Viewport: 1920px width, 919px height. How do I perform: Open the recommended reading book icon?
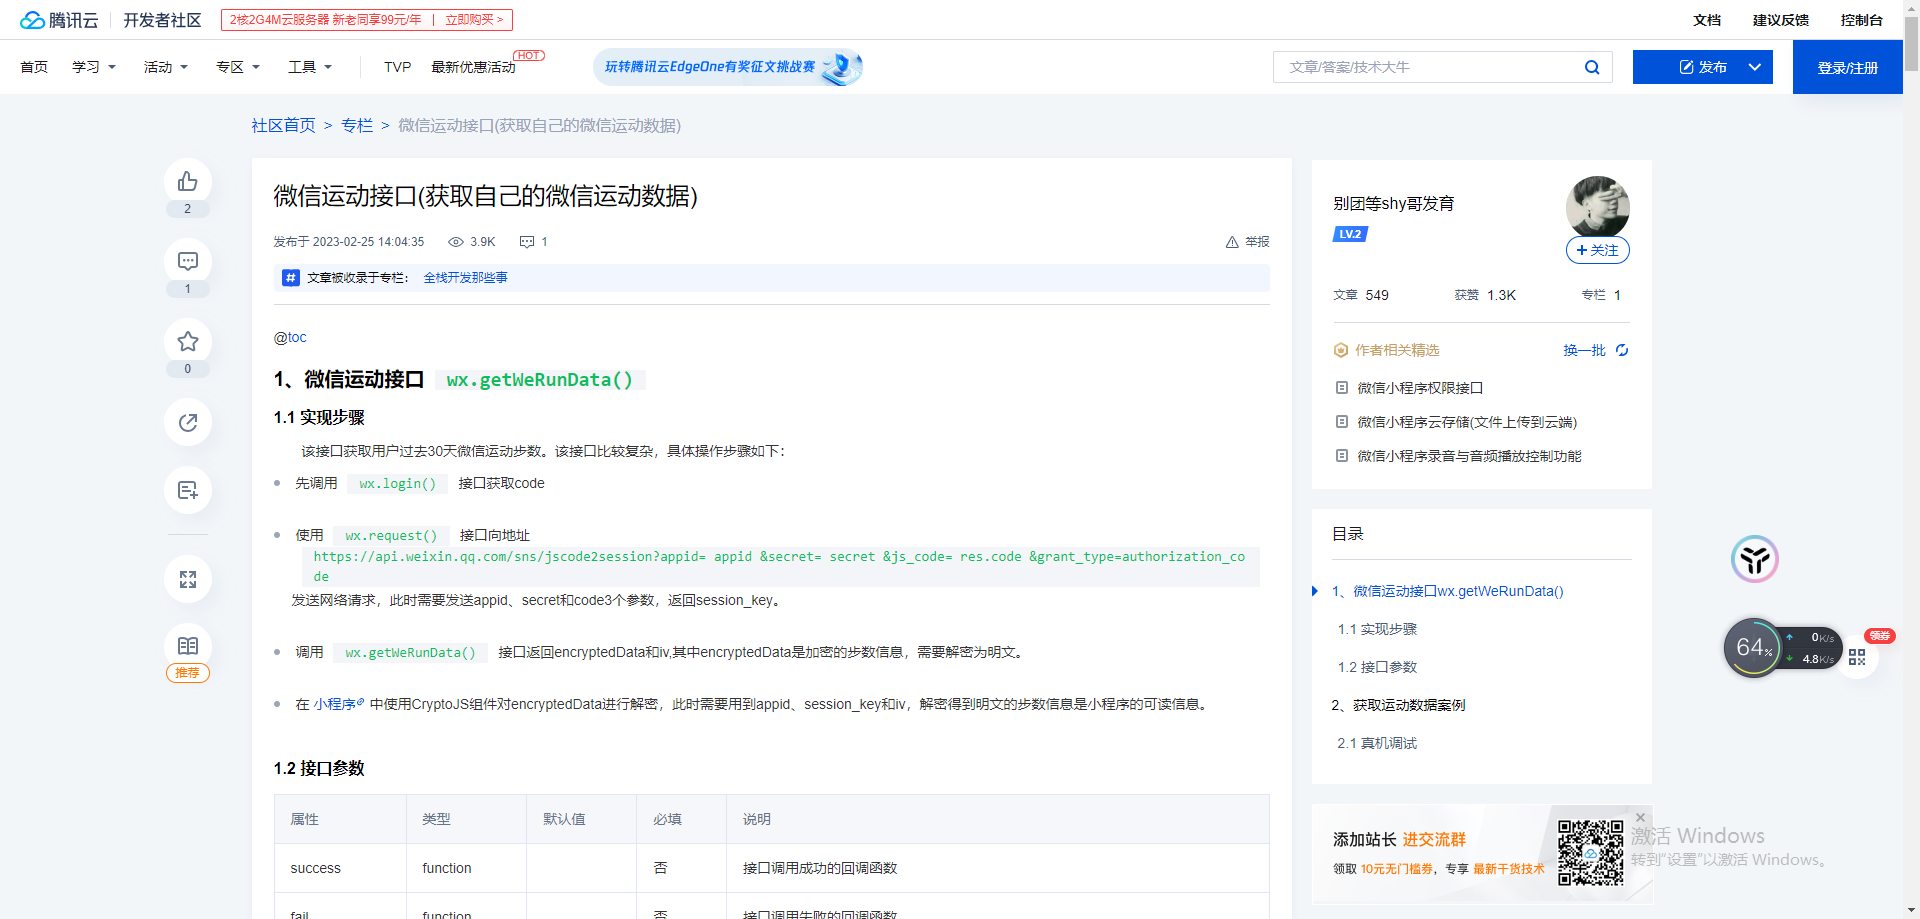pyautogui.click(x=187, y=646)
